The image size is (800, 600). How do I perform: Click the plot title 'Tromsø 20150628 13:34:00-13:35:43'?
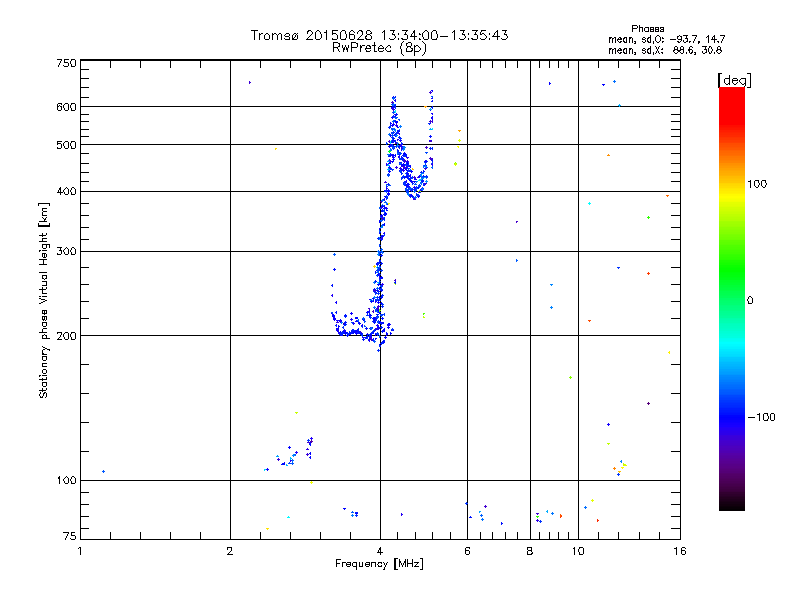(379, 35)
